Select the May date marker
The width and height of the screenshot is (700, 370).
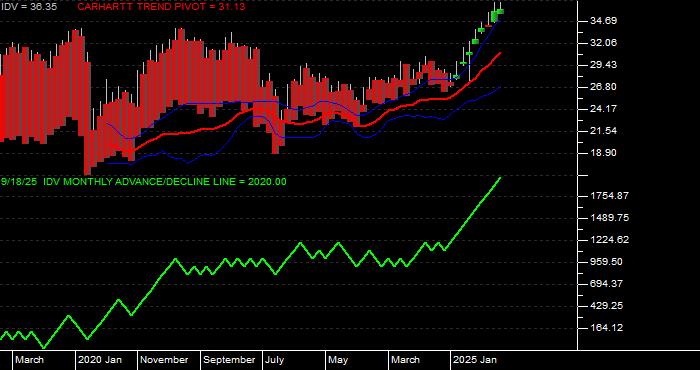[338, 360]
